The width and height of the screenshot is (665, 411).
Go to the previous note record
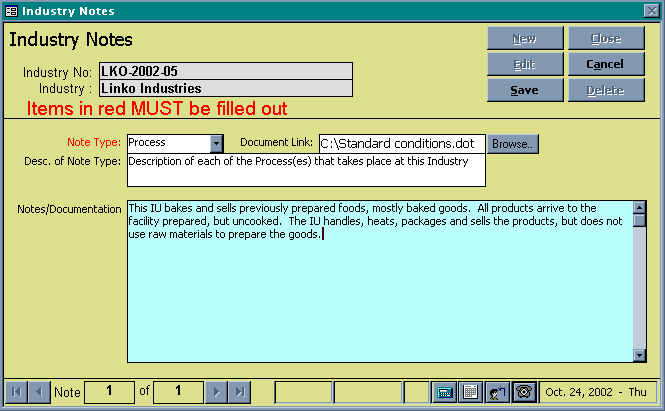(x=39, y=392)
